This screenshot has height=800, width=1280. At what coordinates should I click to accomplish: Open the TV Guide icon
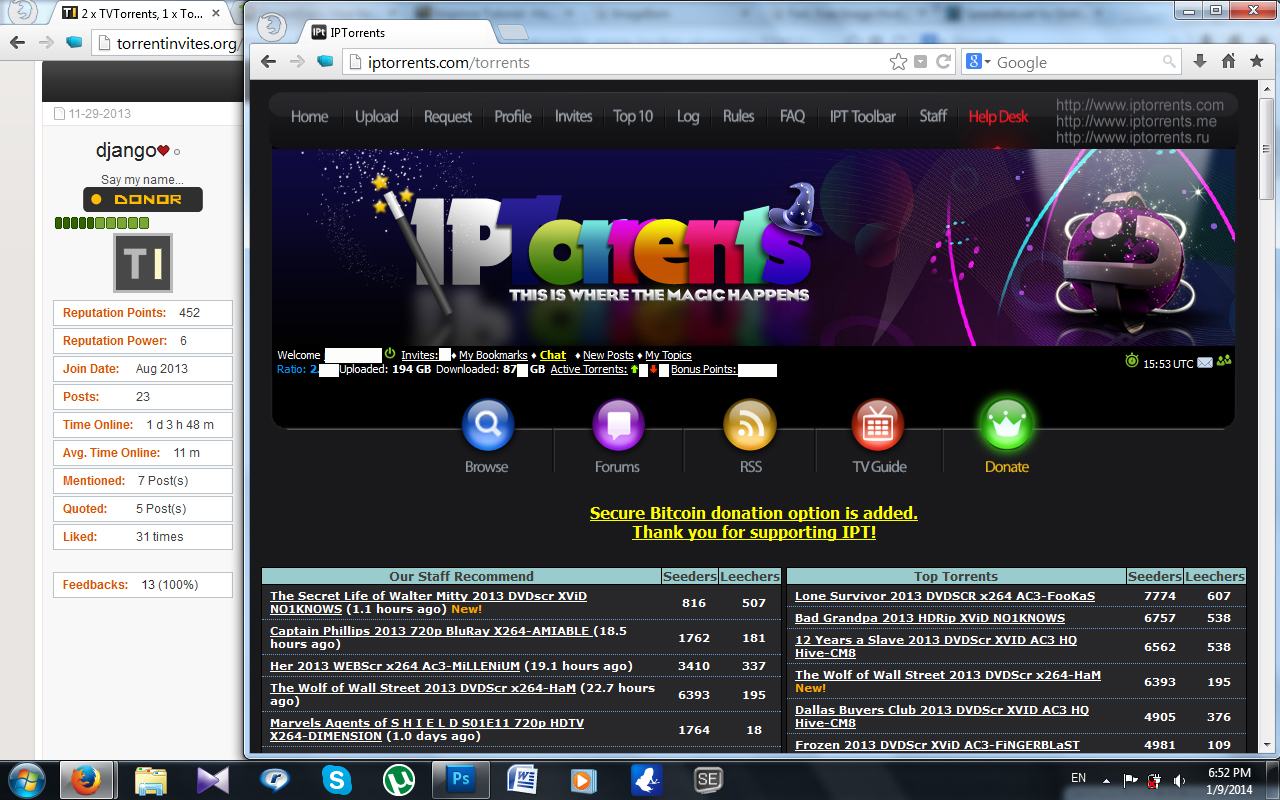[878, 425]
